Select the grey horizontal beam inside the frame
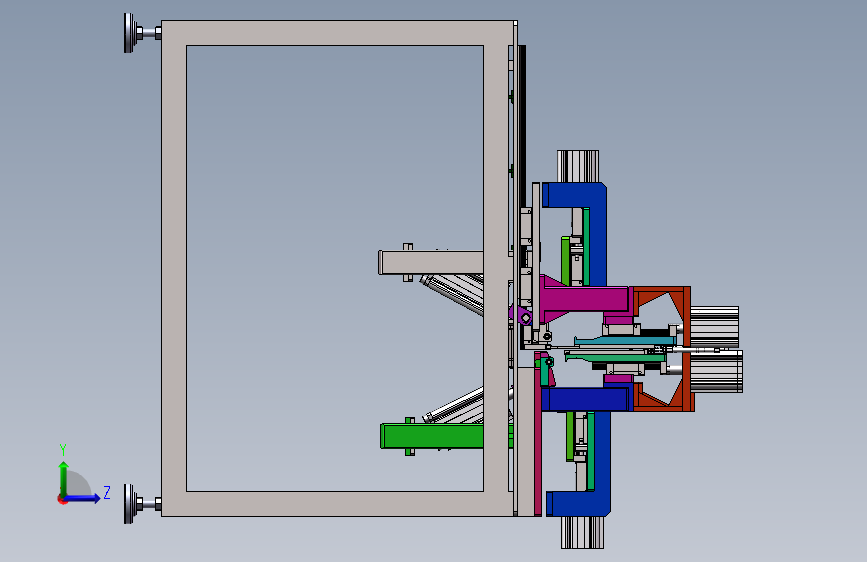 (431, 263)
